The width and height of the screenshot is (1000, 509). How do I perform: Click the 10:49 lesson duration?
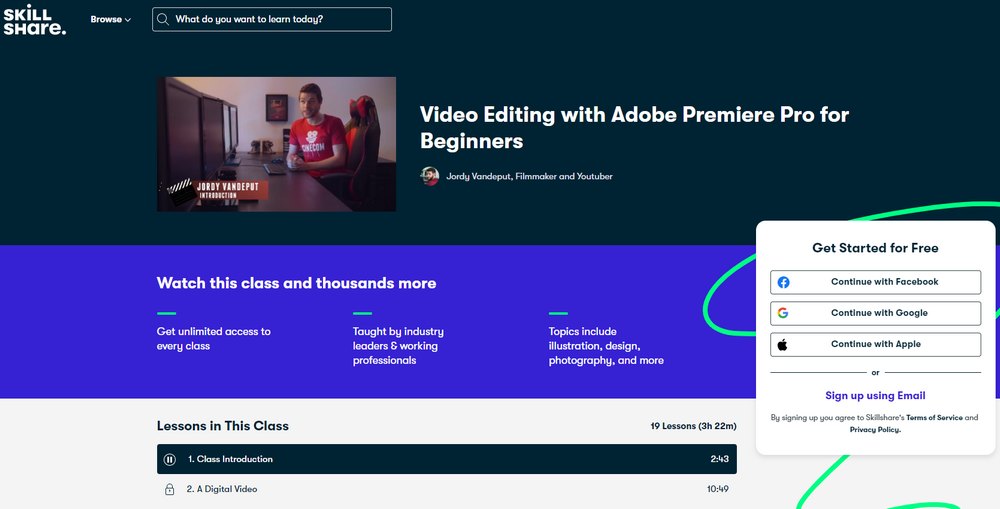(x=717, y=489)
